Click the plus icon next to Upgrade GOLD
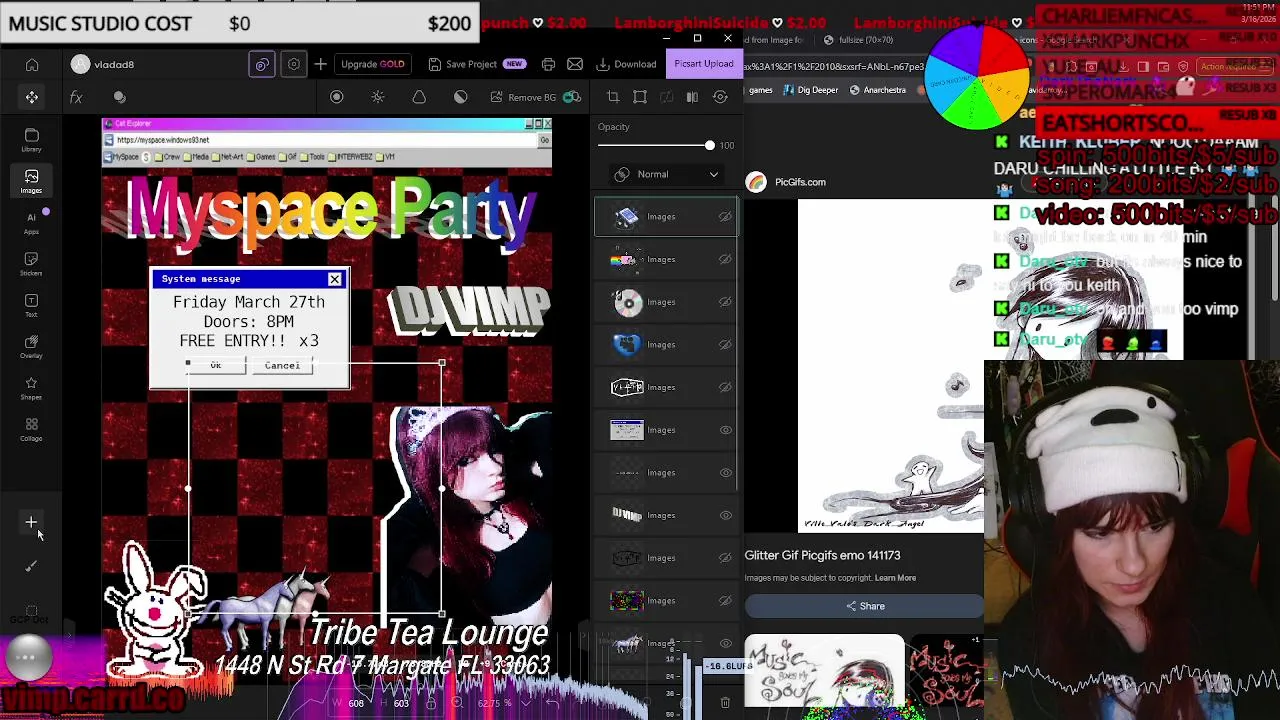This screenshot has width=1280, height=720. (x=321, y=64)
